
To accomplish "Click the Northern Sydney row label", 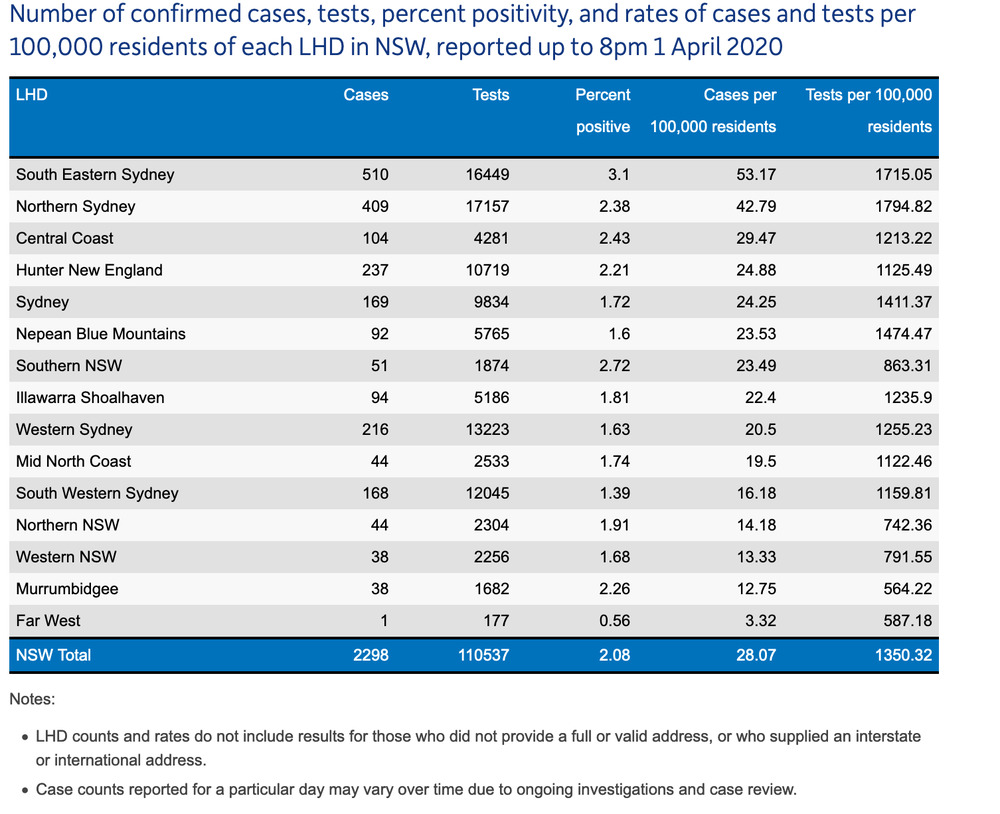I will tap(76, 206).
